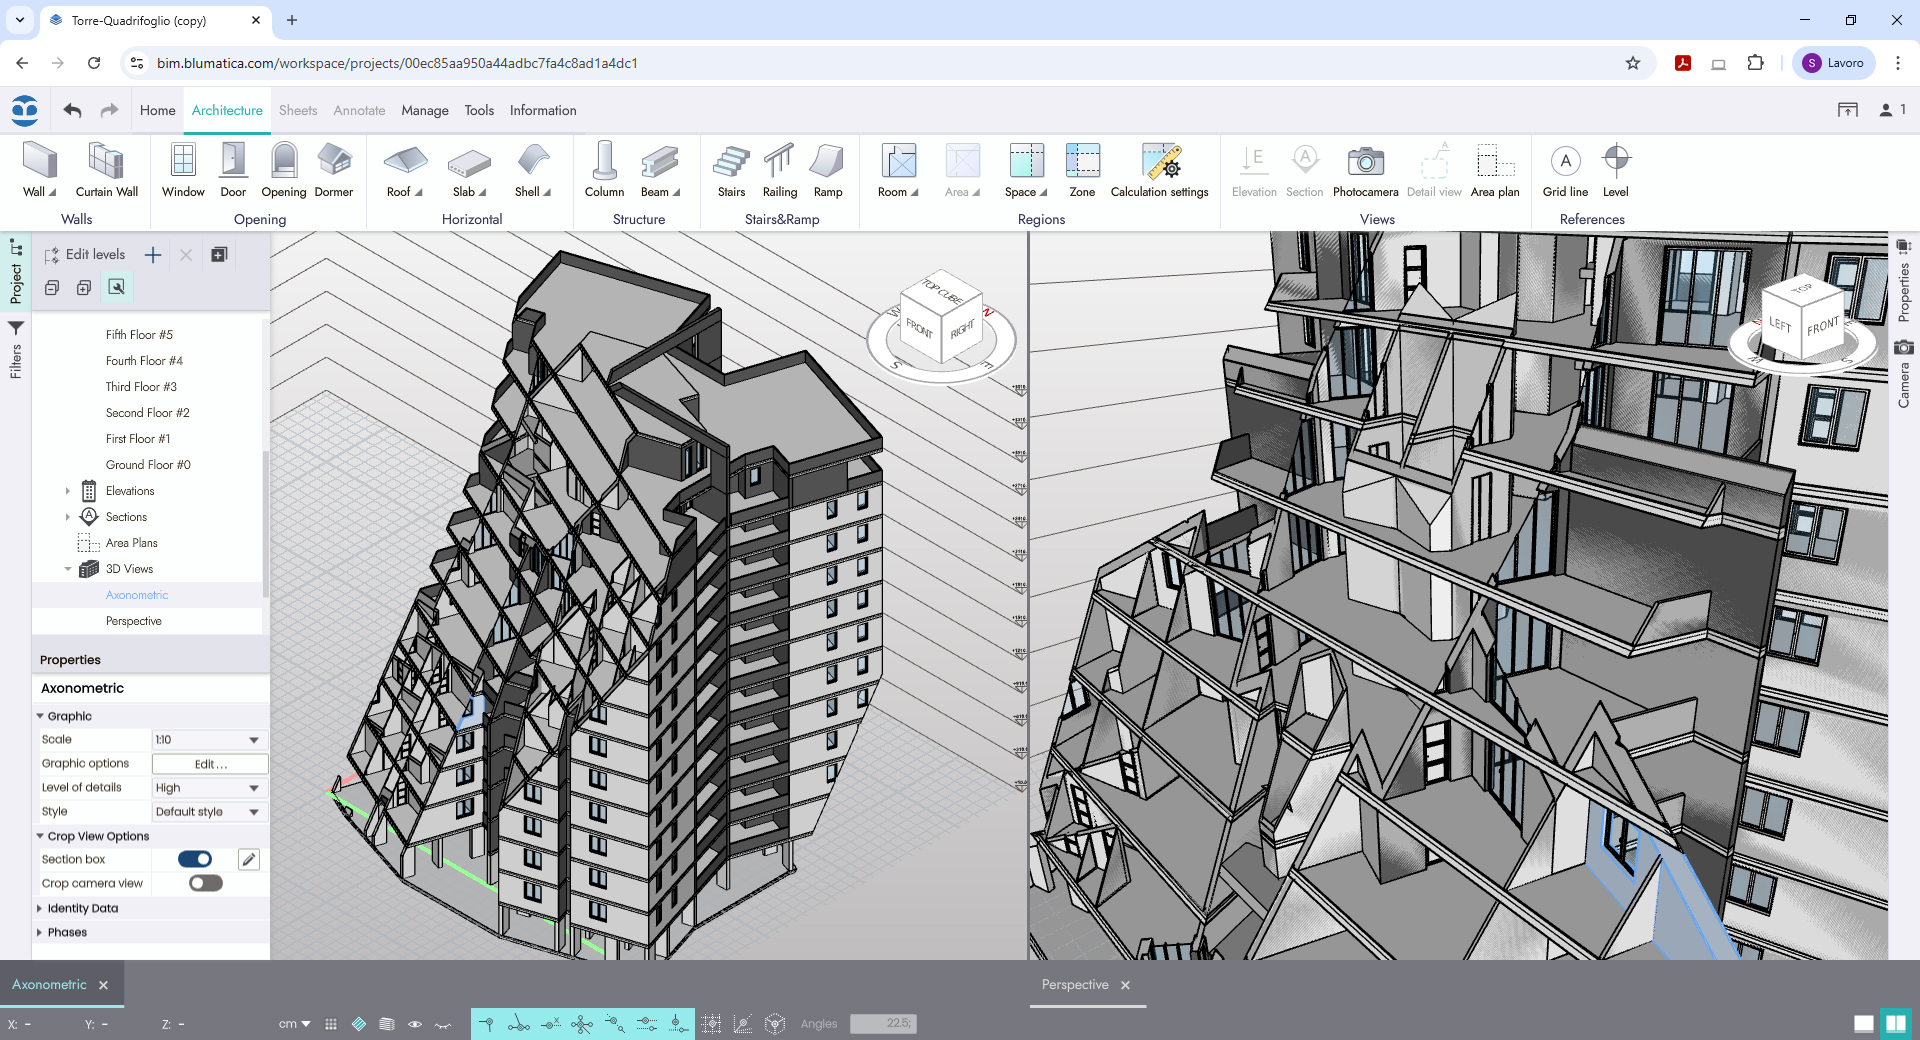
Task: Select the Curtain Wall tool
Action: [106, 170]
